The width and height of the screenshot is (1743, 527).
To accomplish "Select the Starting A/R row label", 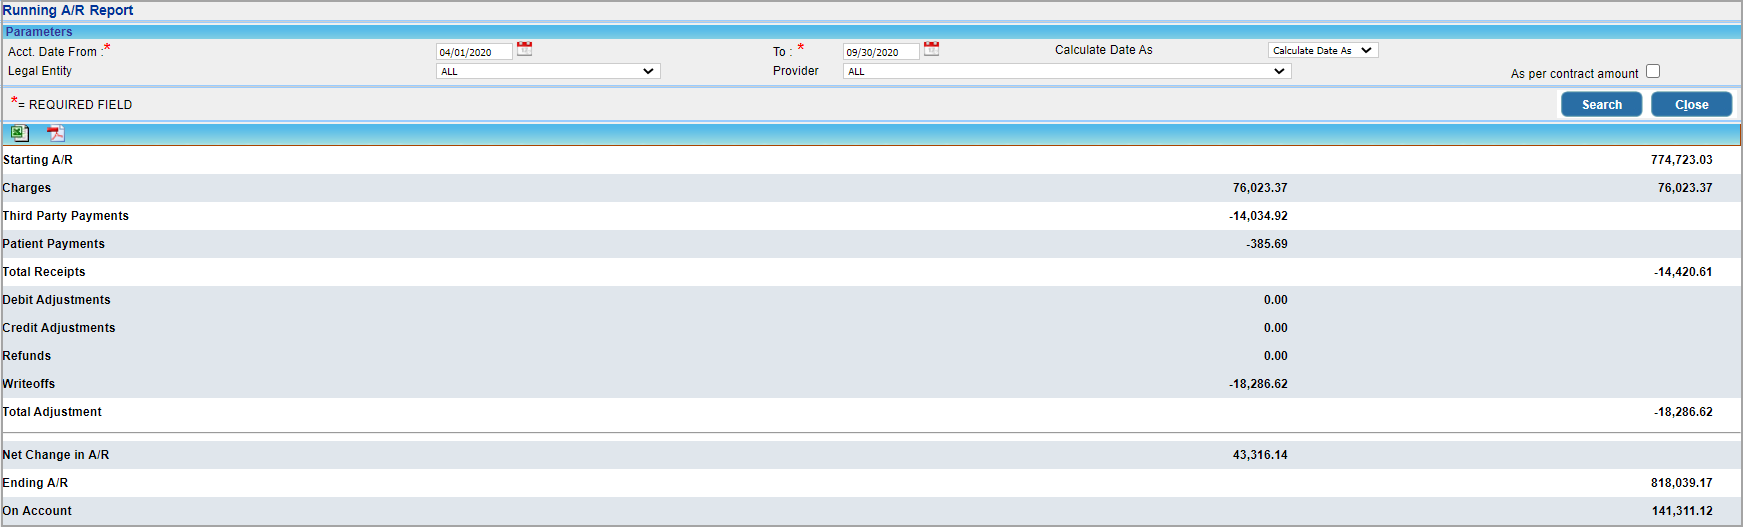I will 38,160.
